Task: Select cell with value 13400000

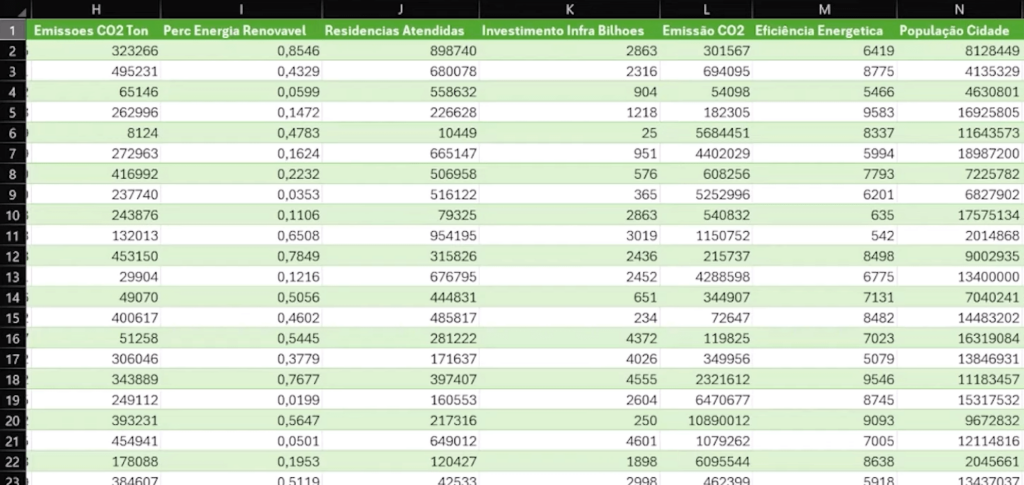Action: click(960, 277)
